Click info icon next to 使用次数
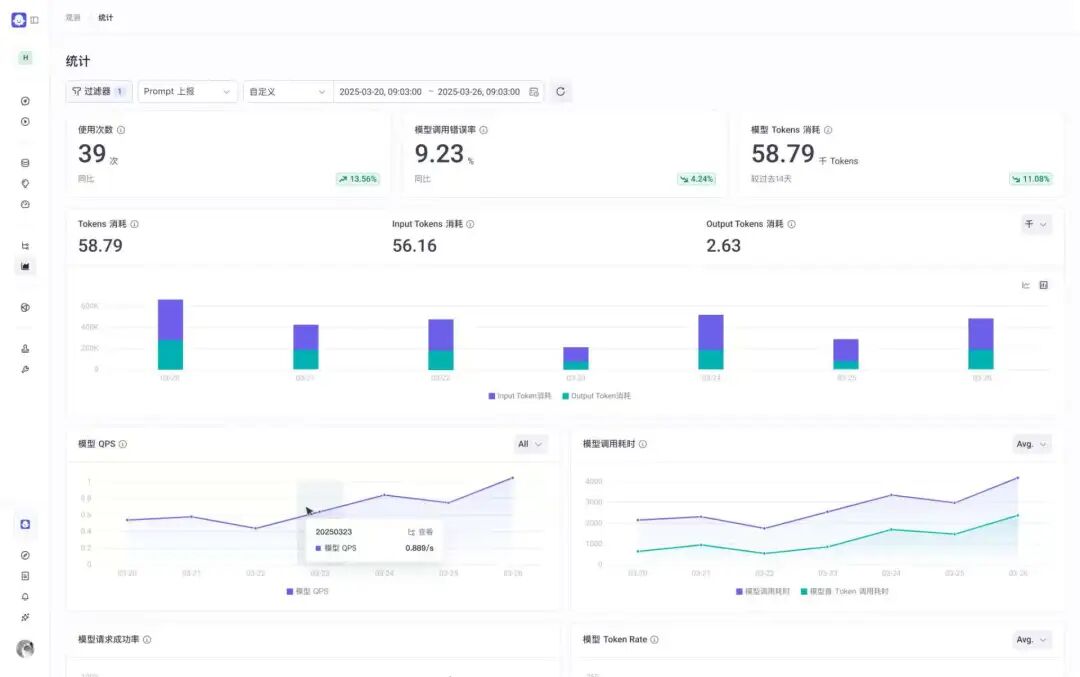 pyautogui.click(x=121, y=130)
